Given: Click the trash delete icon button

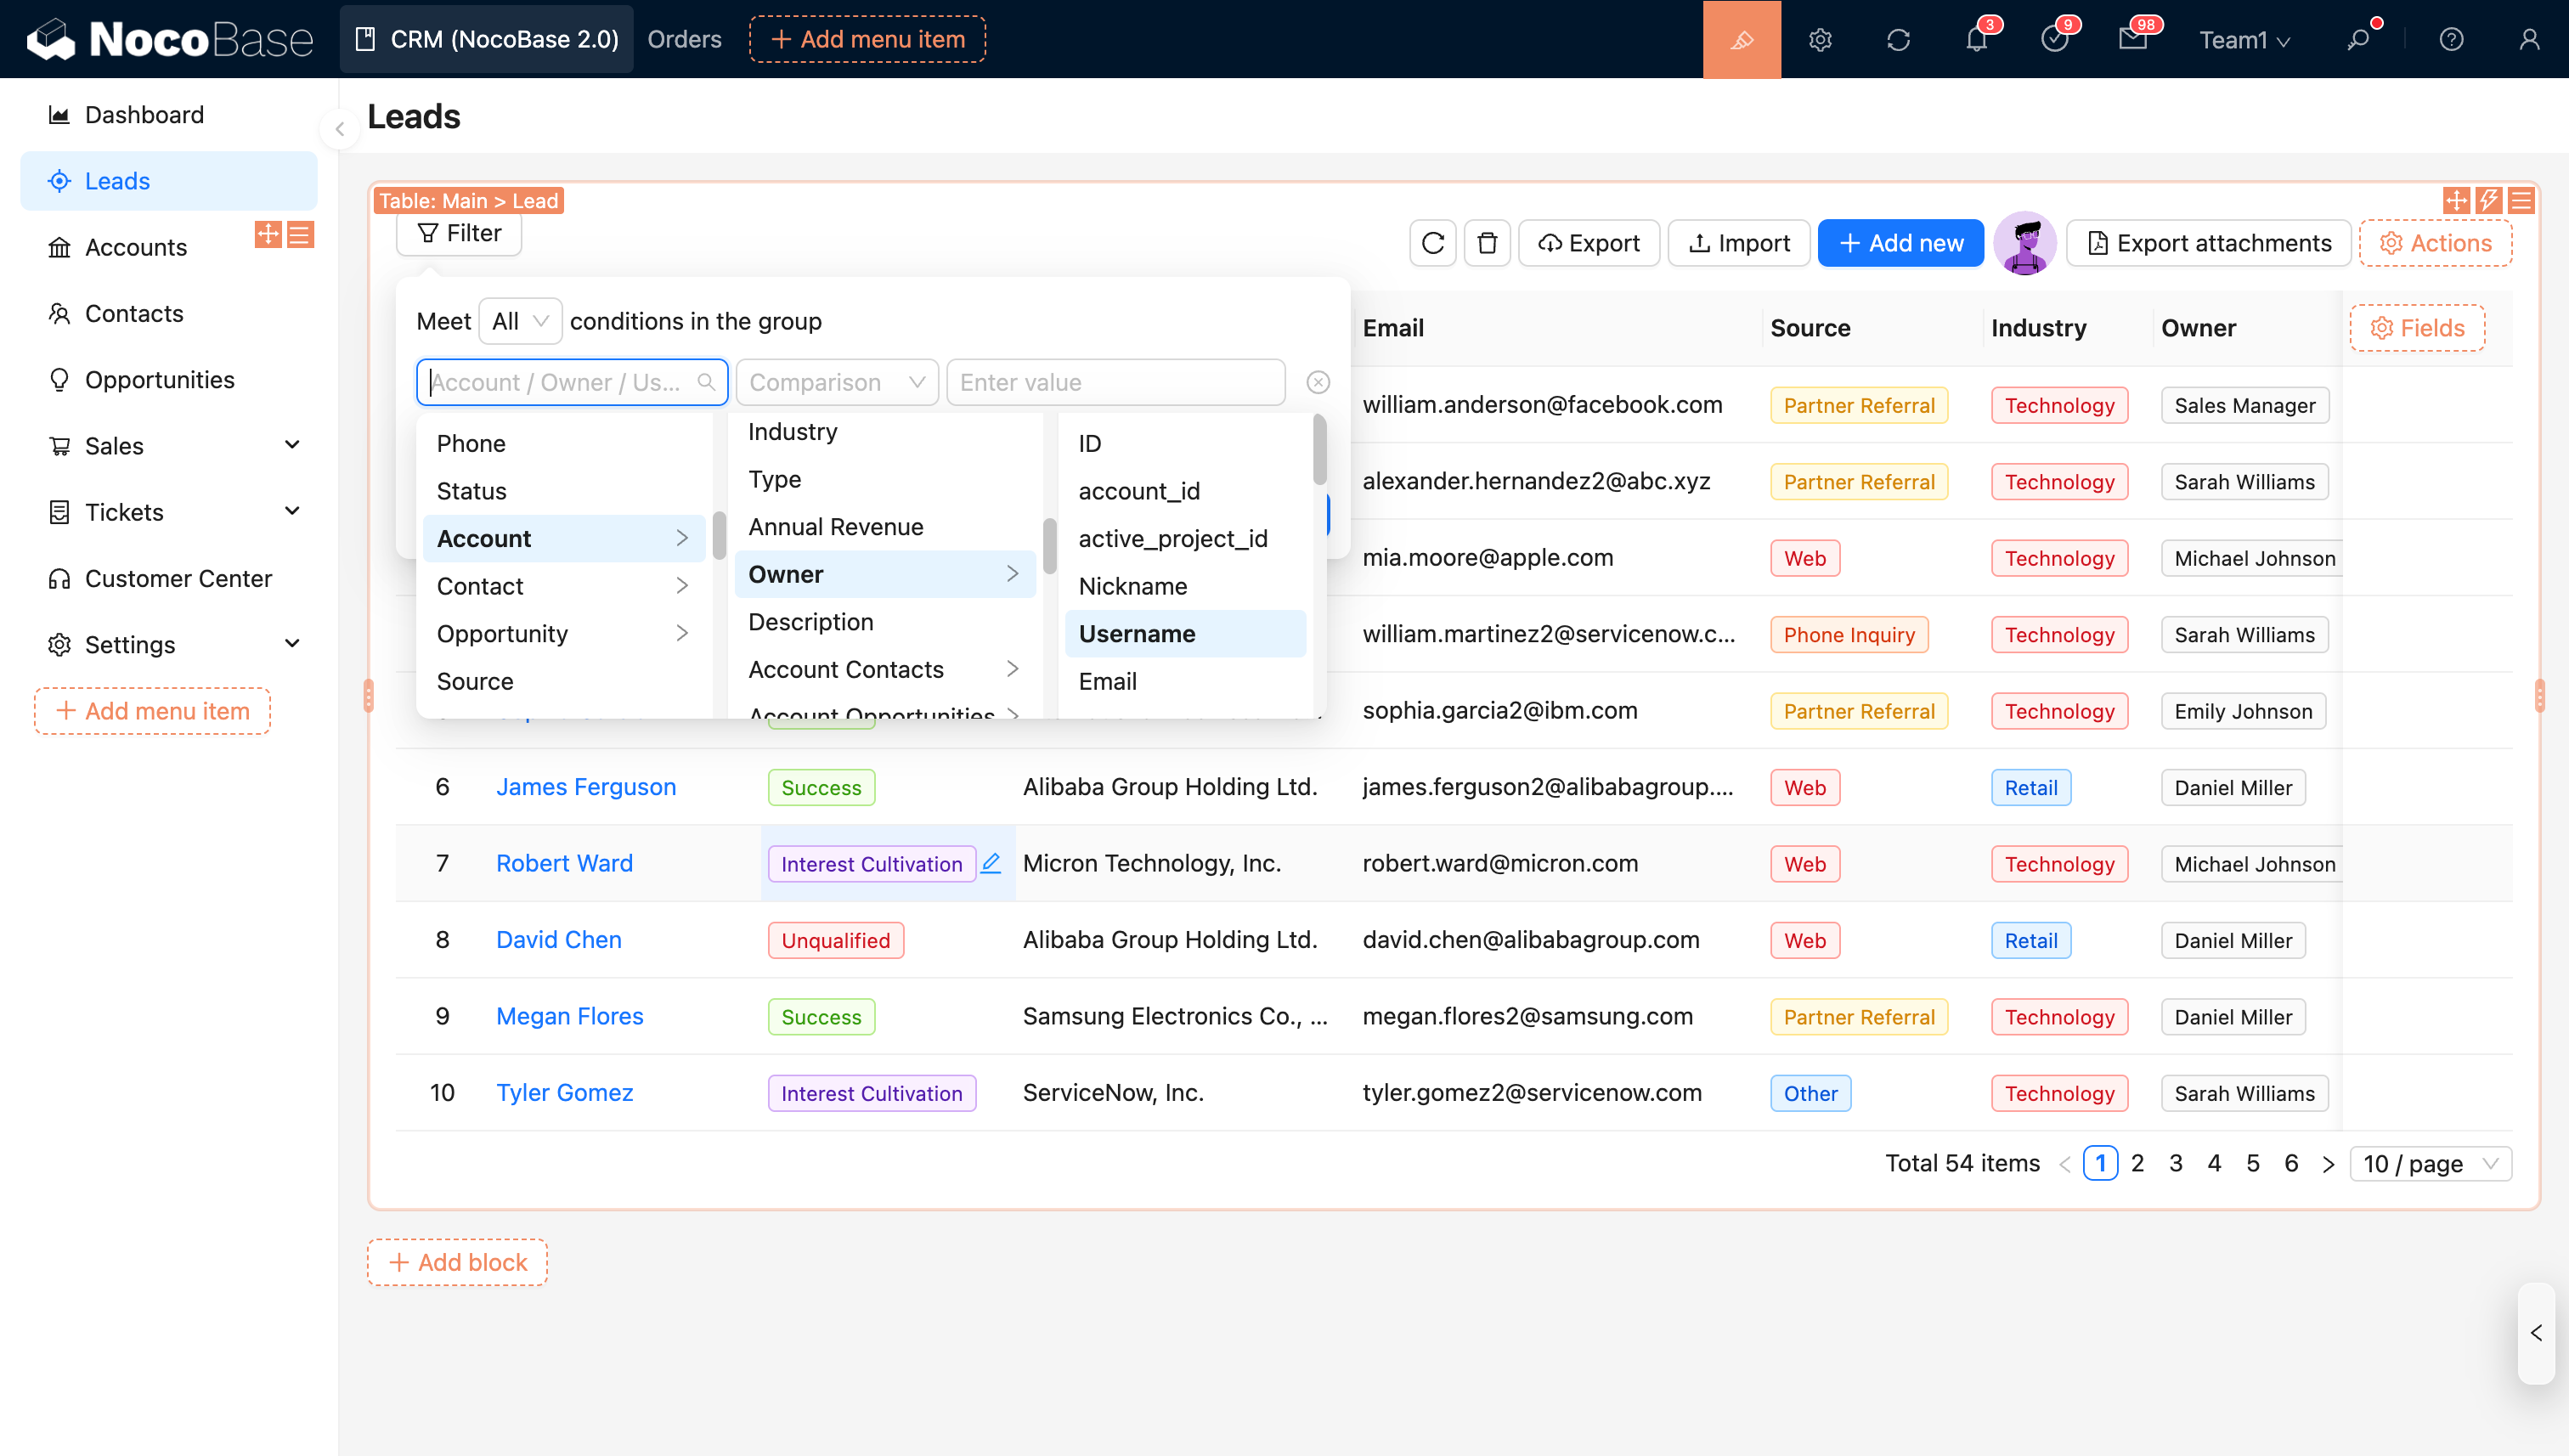Looking at the screenshot, I should (x=1487, y=243).
